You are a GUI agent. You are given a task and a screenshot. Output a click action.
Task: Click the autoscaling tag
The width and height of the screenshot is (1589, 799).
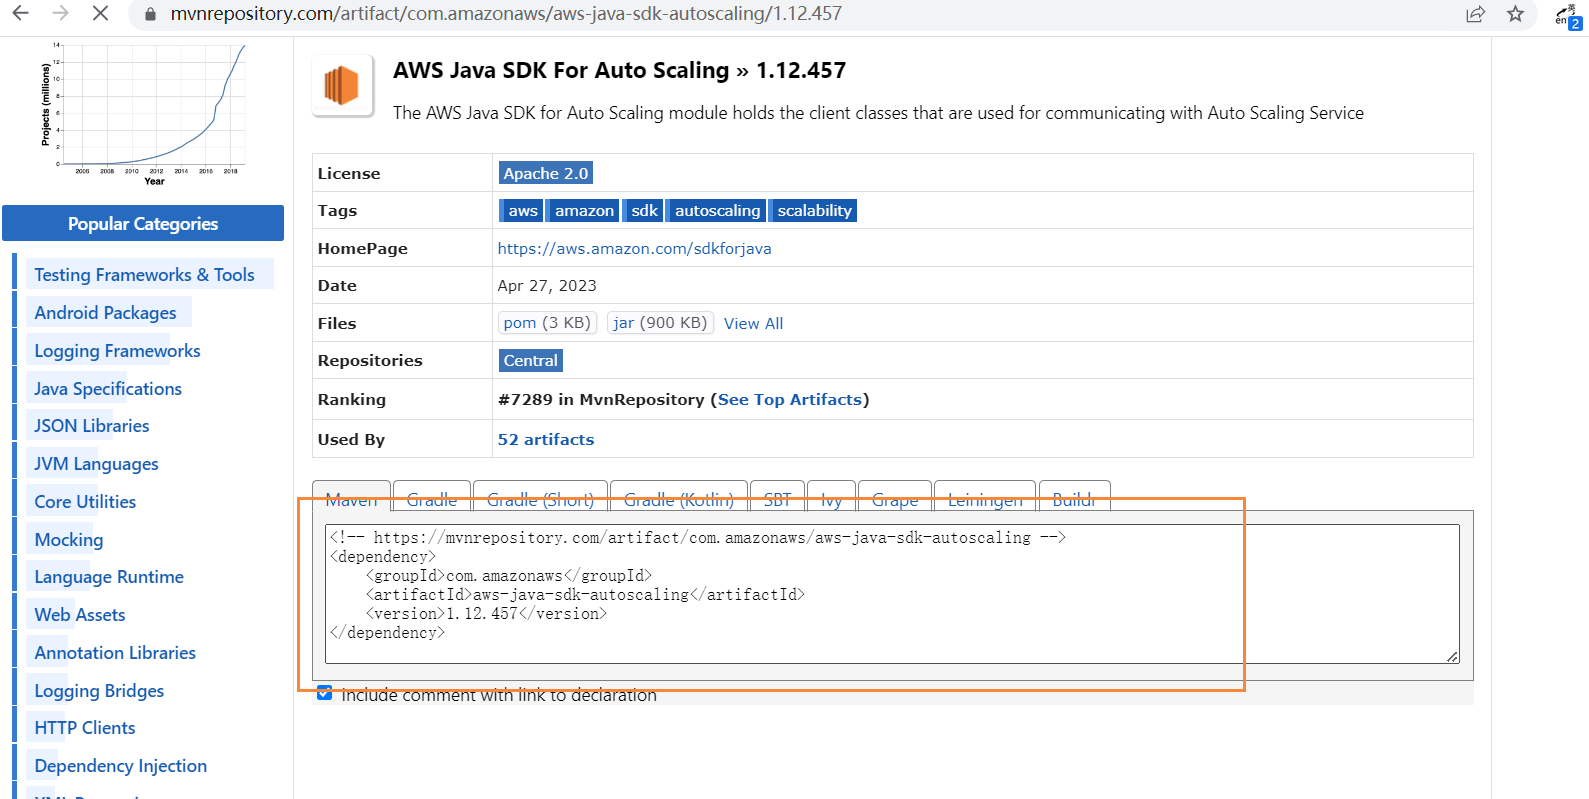717,210
